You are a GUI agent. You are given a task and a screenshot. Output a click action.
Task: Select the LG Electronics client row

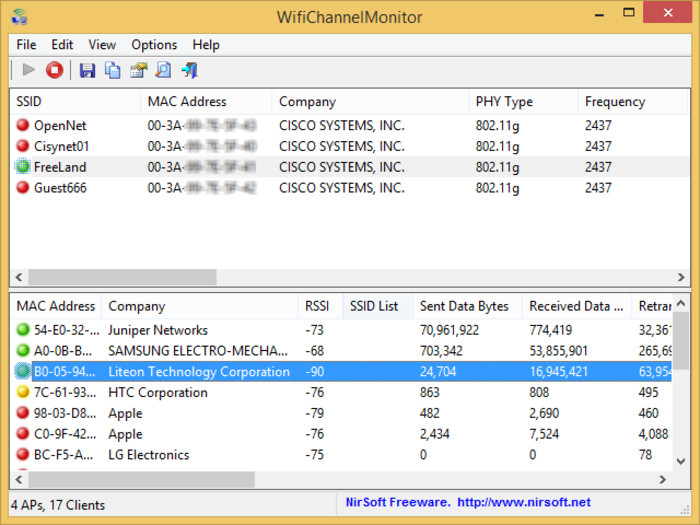coord(341,454)
